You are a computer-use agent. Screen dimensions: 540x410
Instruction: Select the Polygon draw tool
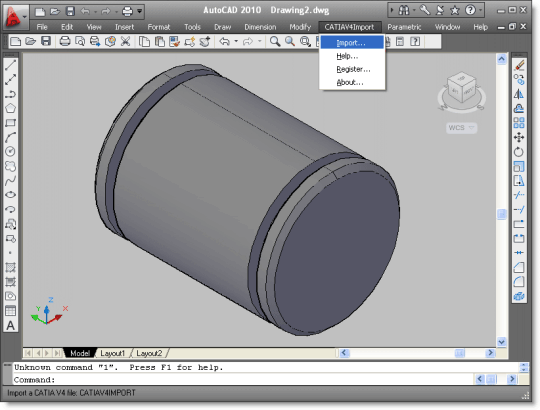point(11,108)
